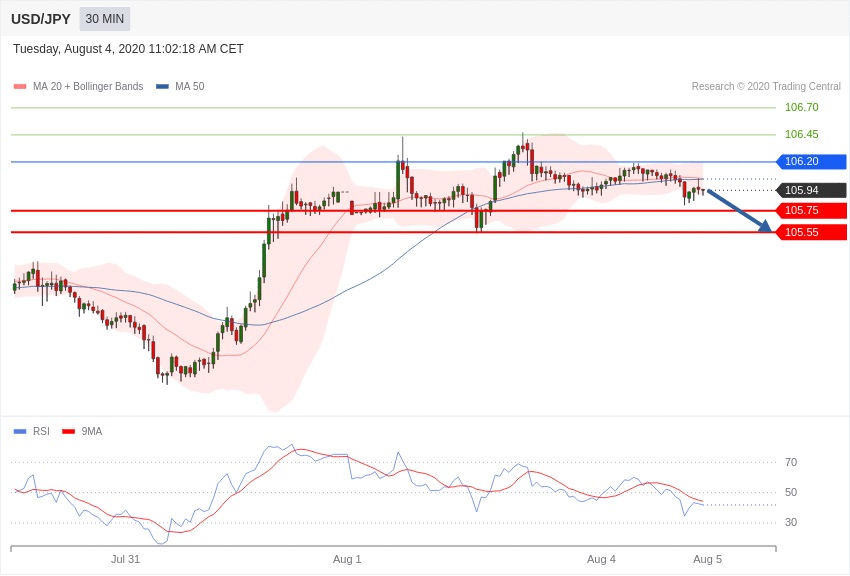850x576 pixels.
Task: Click the USD/JPY pair title
Action: tap(41, 19)
